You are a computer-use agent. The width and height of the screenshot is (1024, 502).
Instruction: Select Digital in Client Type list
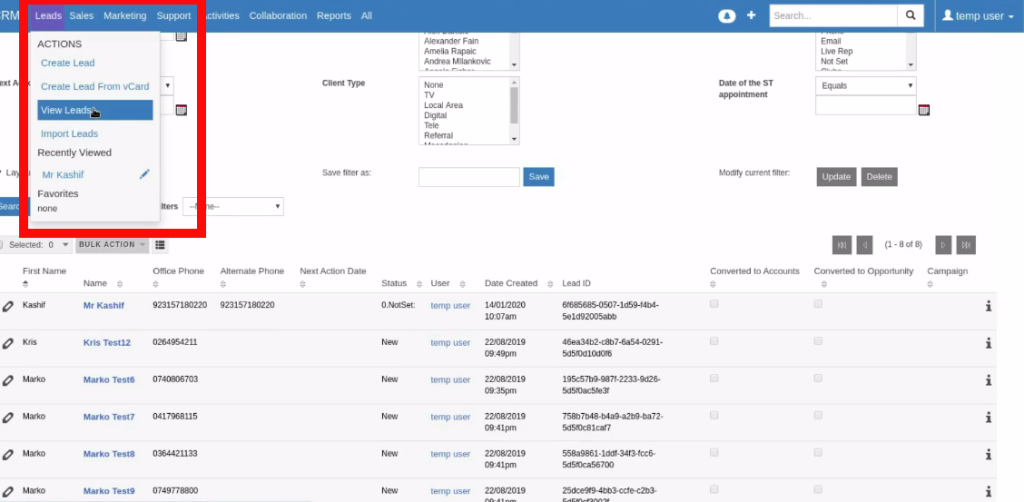tap(436, 115)
